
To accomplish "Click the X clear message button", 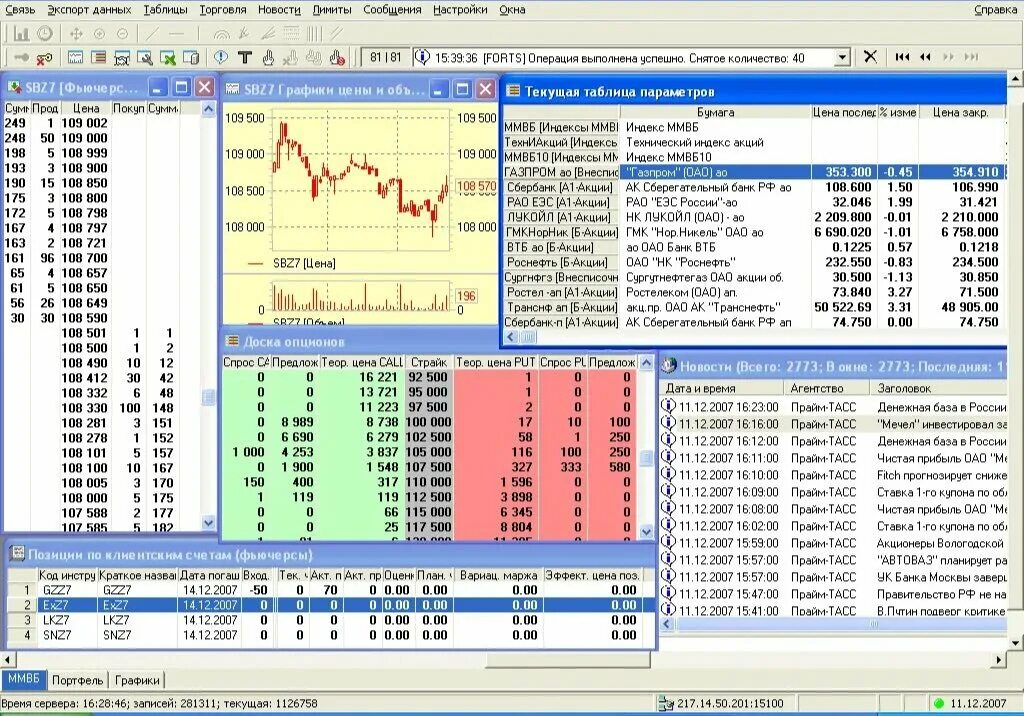I will [870, 57].
